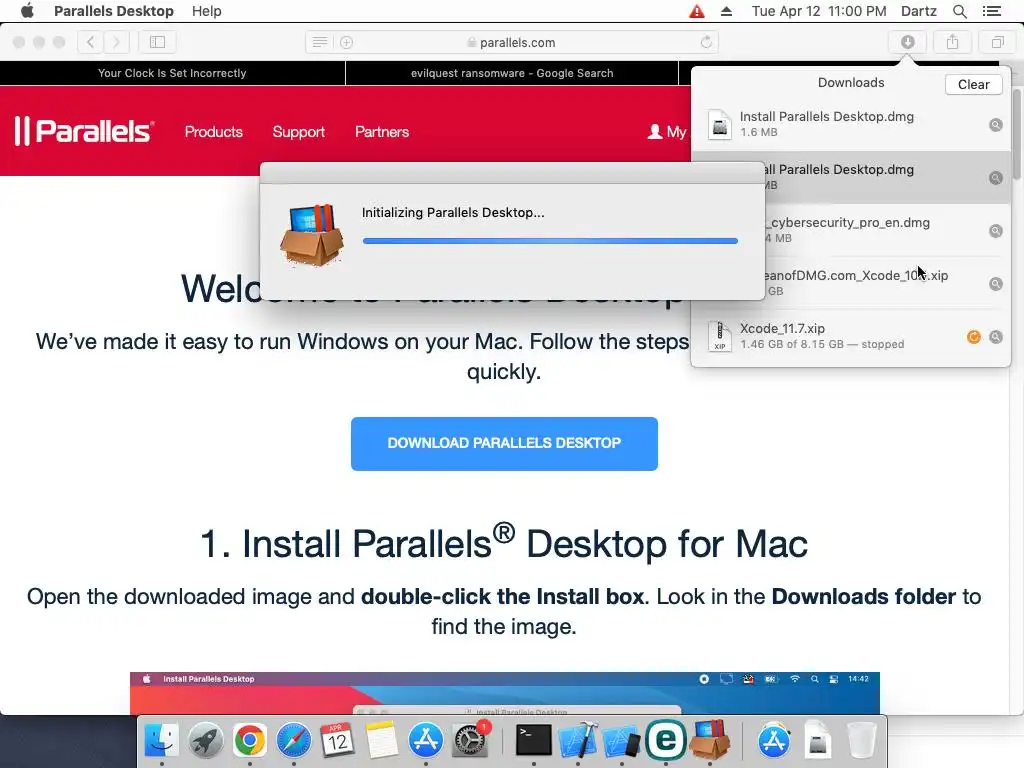Select first 'Install Parallels Desktop.dmg' 1.6 MB download
1024x768 pixels.
pyautogui.click(x=850, y=124)
